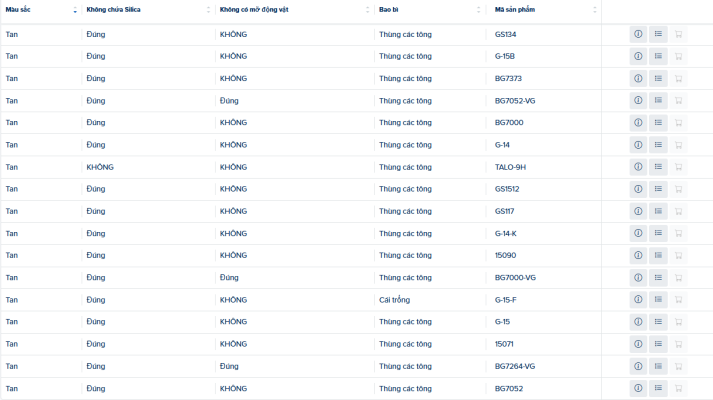Sort the Mã sản phẩm column
This screenshot has height=400, width=713.
coord(594,10)
